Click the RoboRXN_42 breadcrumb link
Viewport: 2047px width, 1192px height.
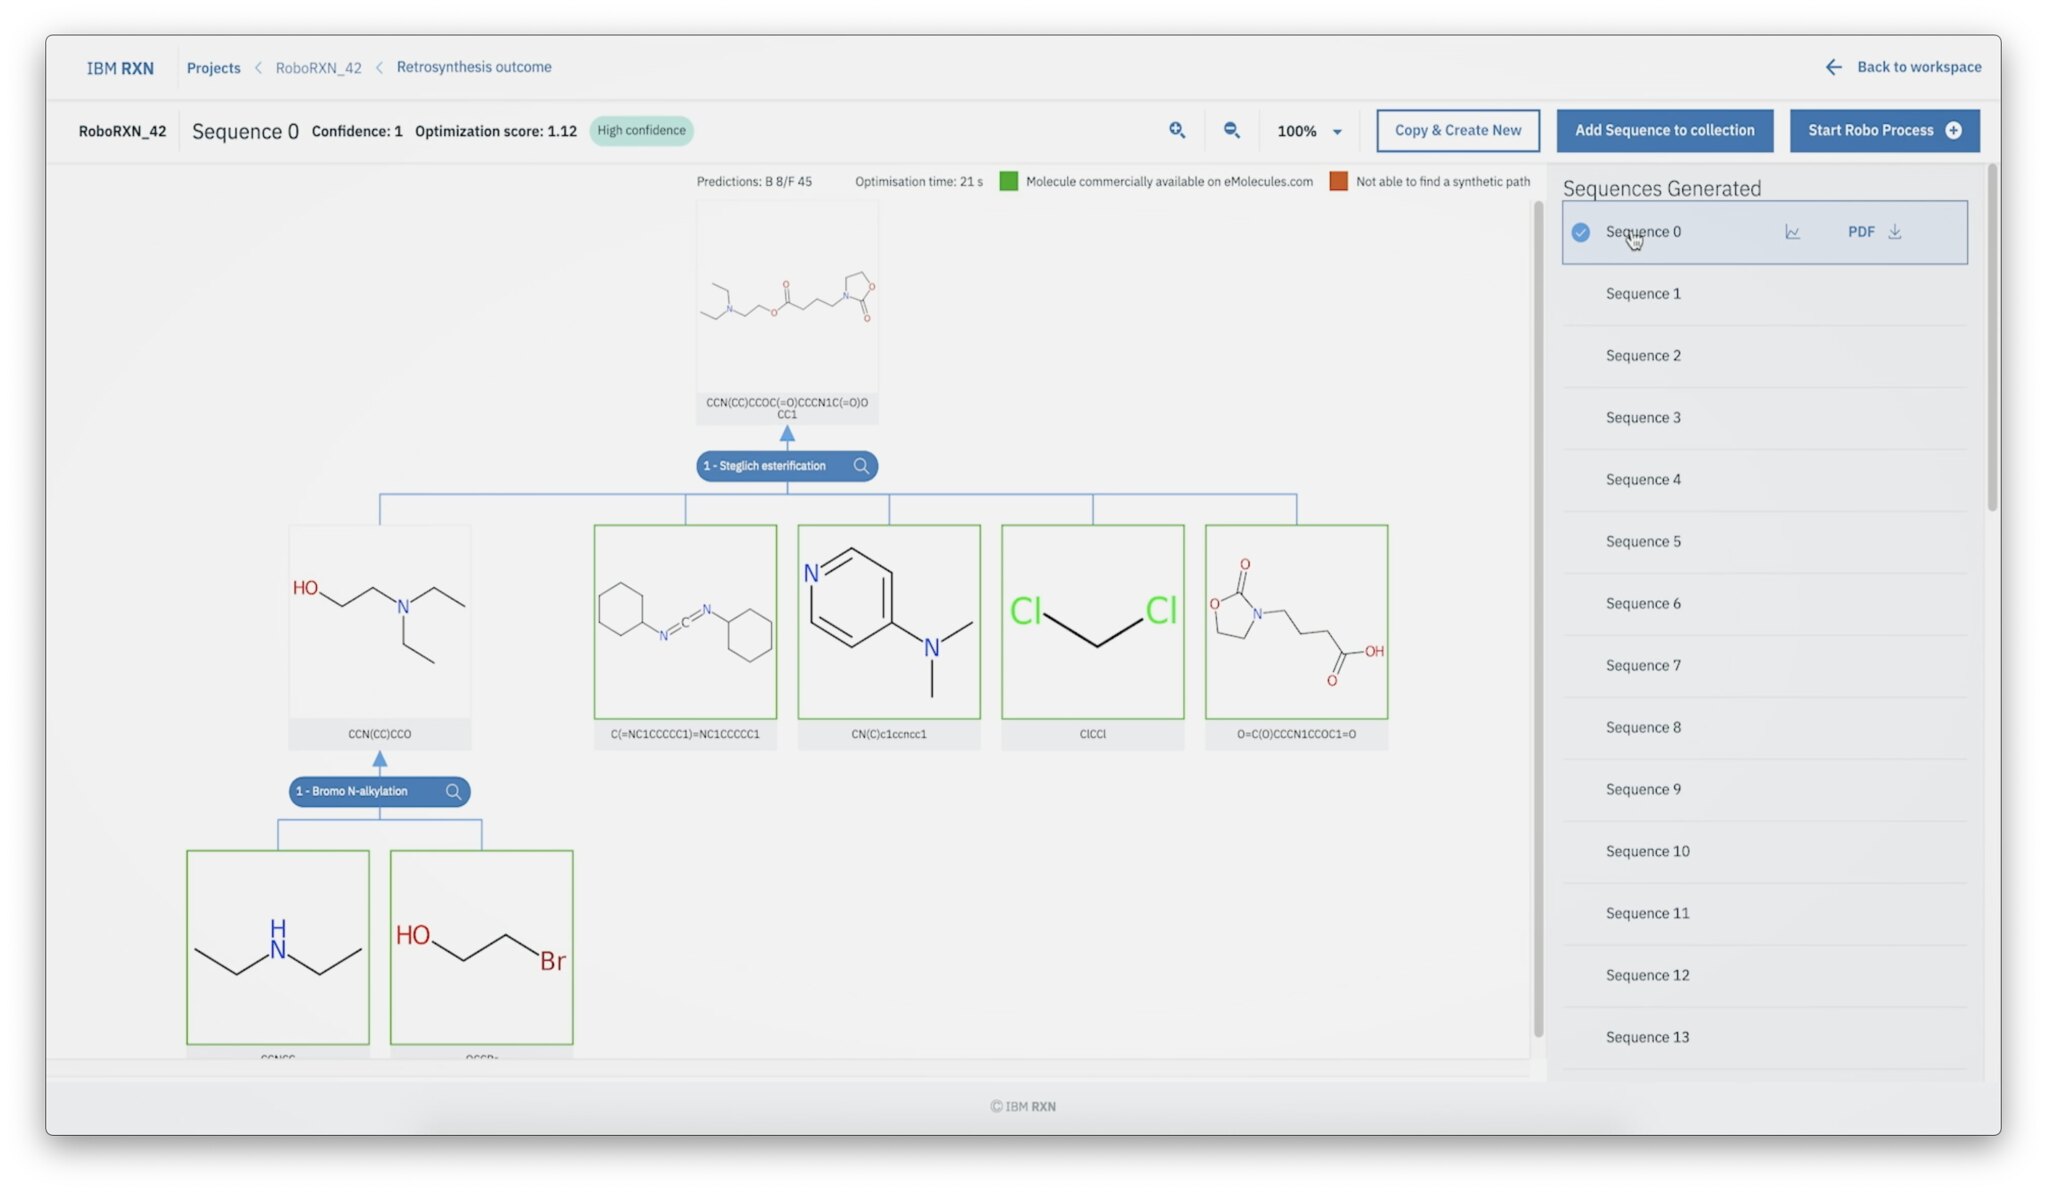(x=318, y=67)
